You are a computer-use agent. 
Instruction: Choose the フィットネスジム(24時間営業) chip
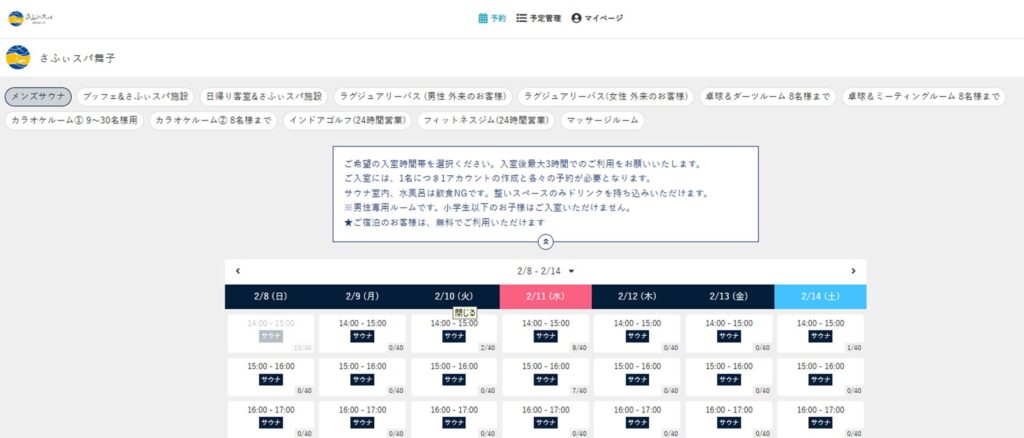click(x=485, y=121)
